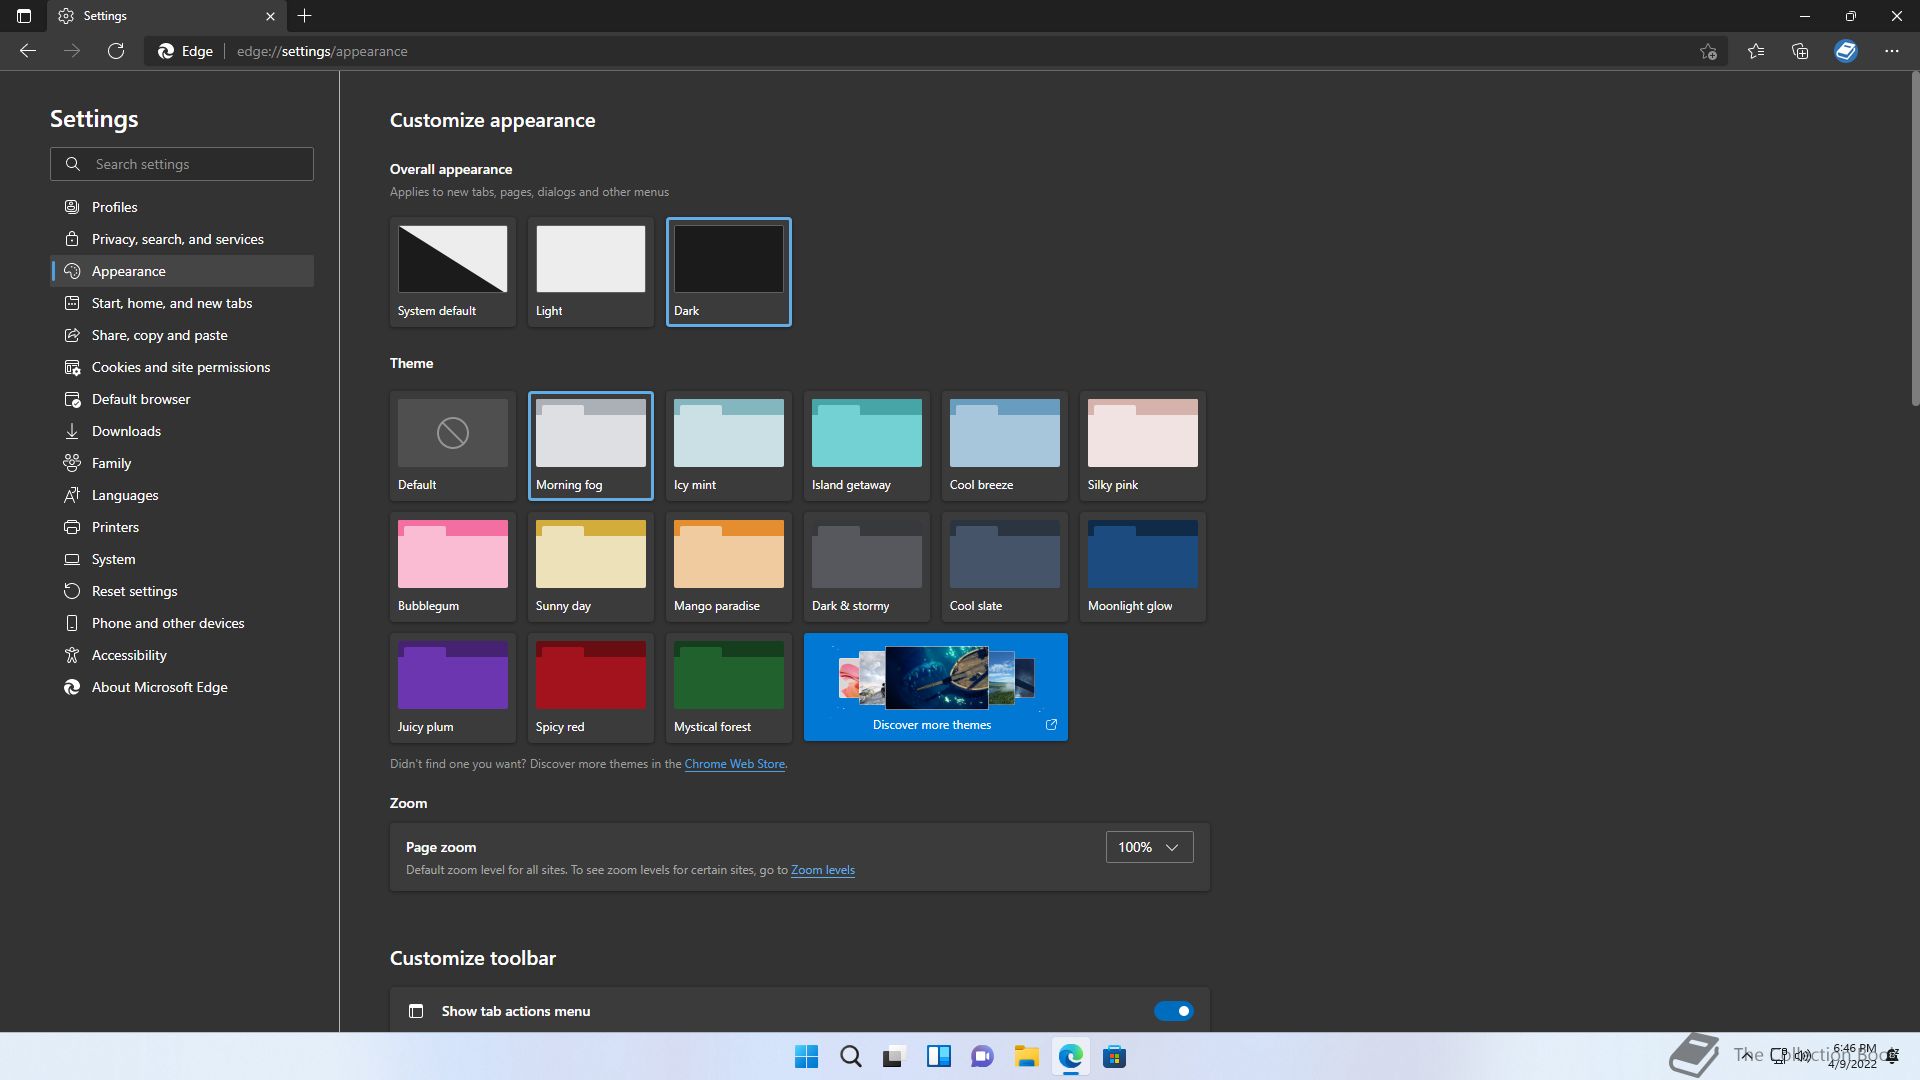Image resolution: width=1920 pixels, height=1080 pixels.
Task: Open Default browser settings
Action: pos(182,399)
